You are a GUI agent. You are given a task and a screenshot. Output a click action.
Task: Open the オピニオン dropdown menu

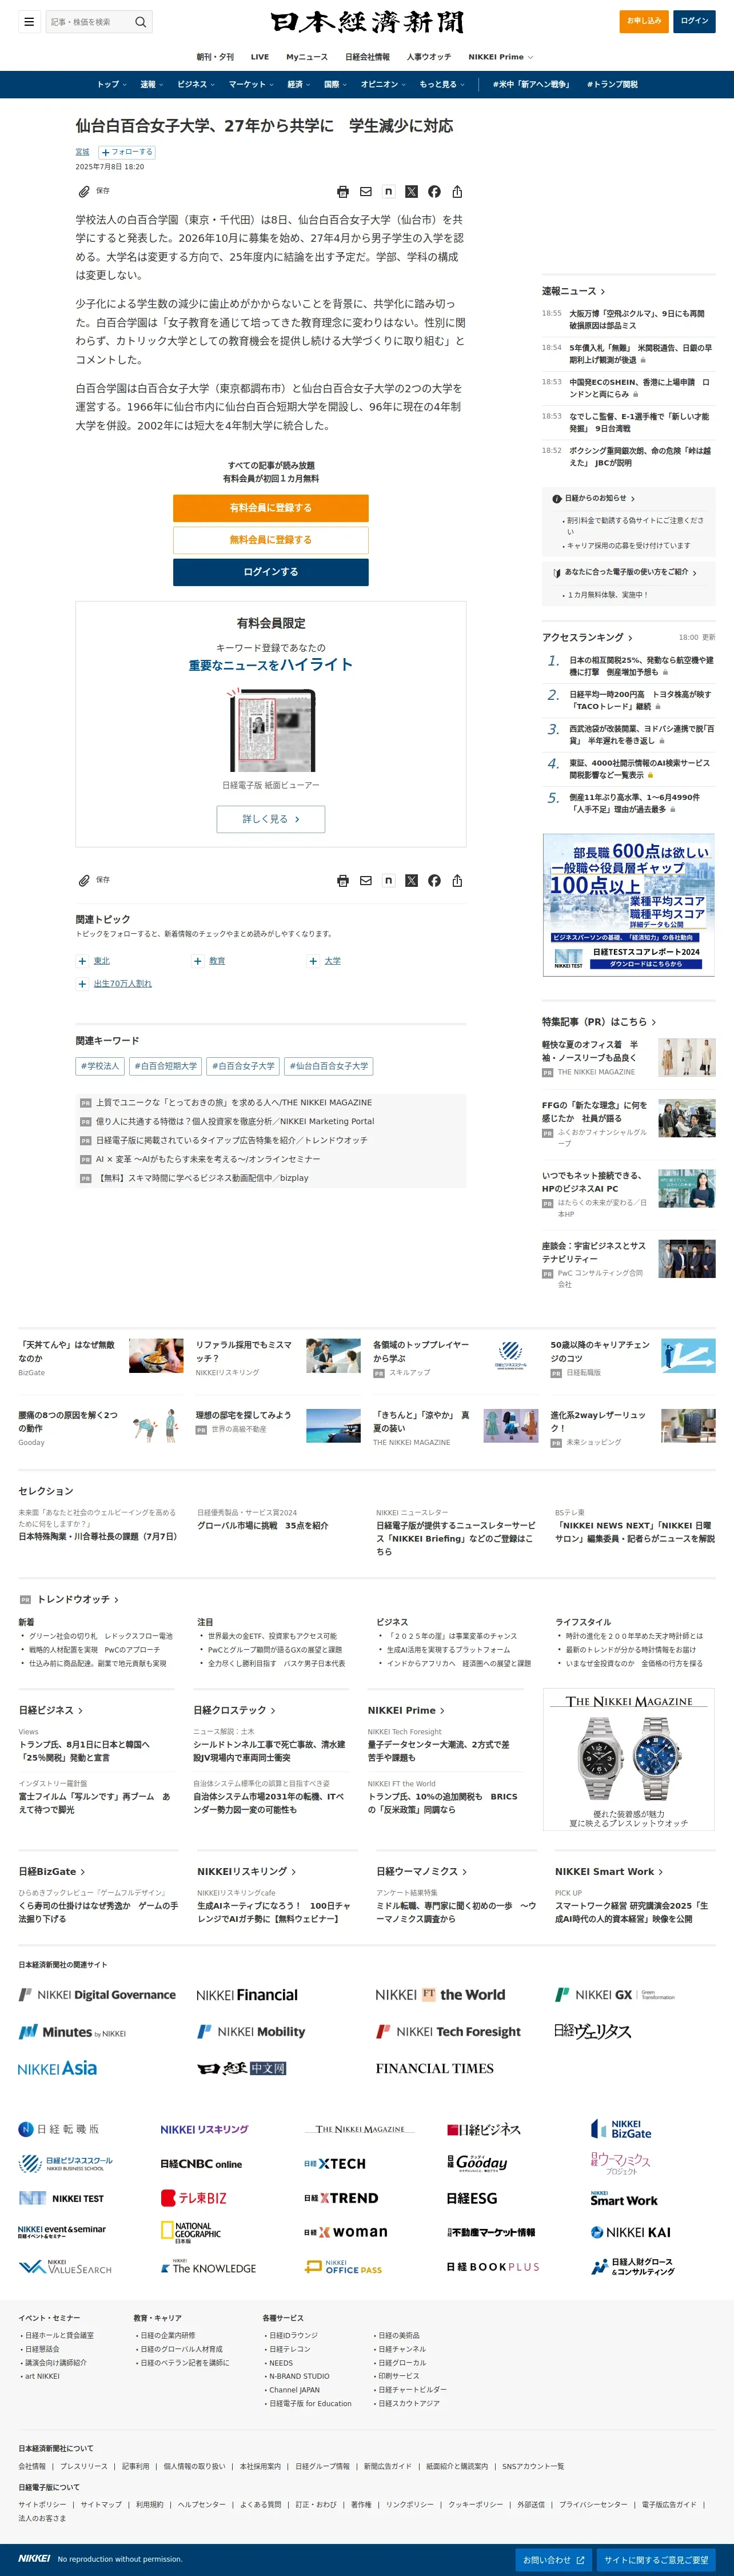[383, 84]
